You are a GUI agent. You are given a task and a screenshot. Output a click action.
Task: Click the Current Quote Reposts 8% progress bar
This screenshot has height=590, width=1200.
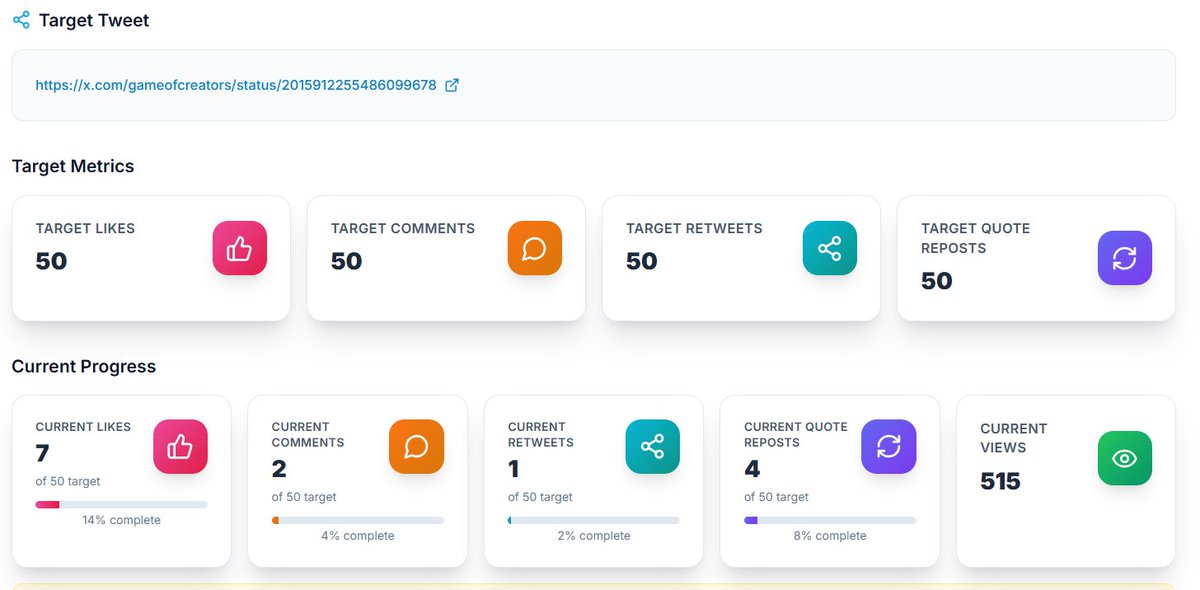[x=830, y=520]
